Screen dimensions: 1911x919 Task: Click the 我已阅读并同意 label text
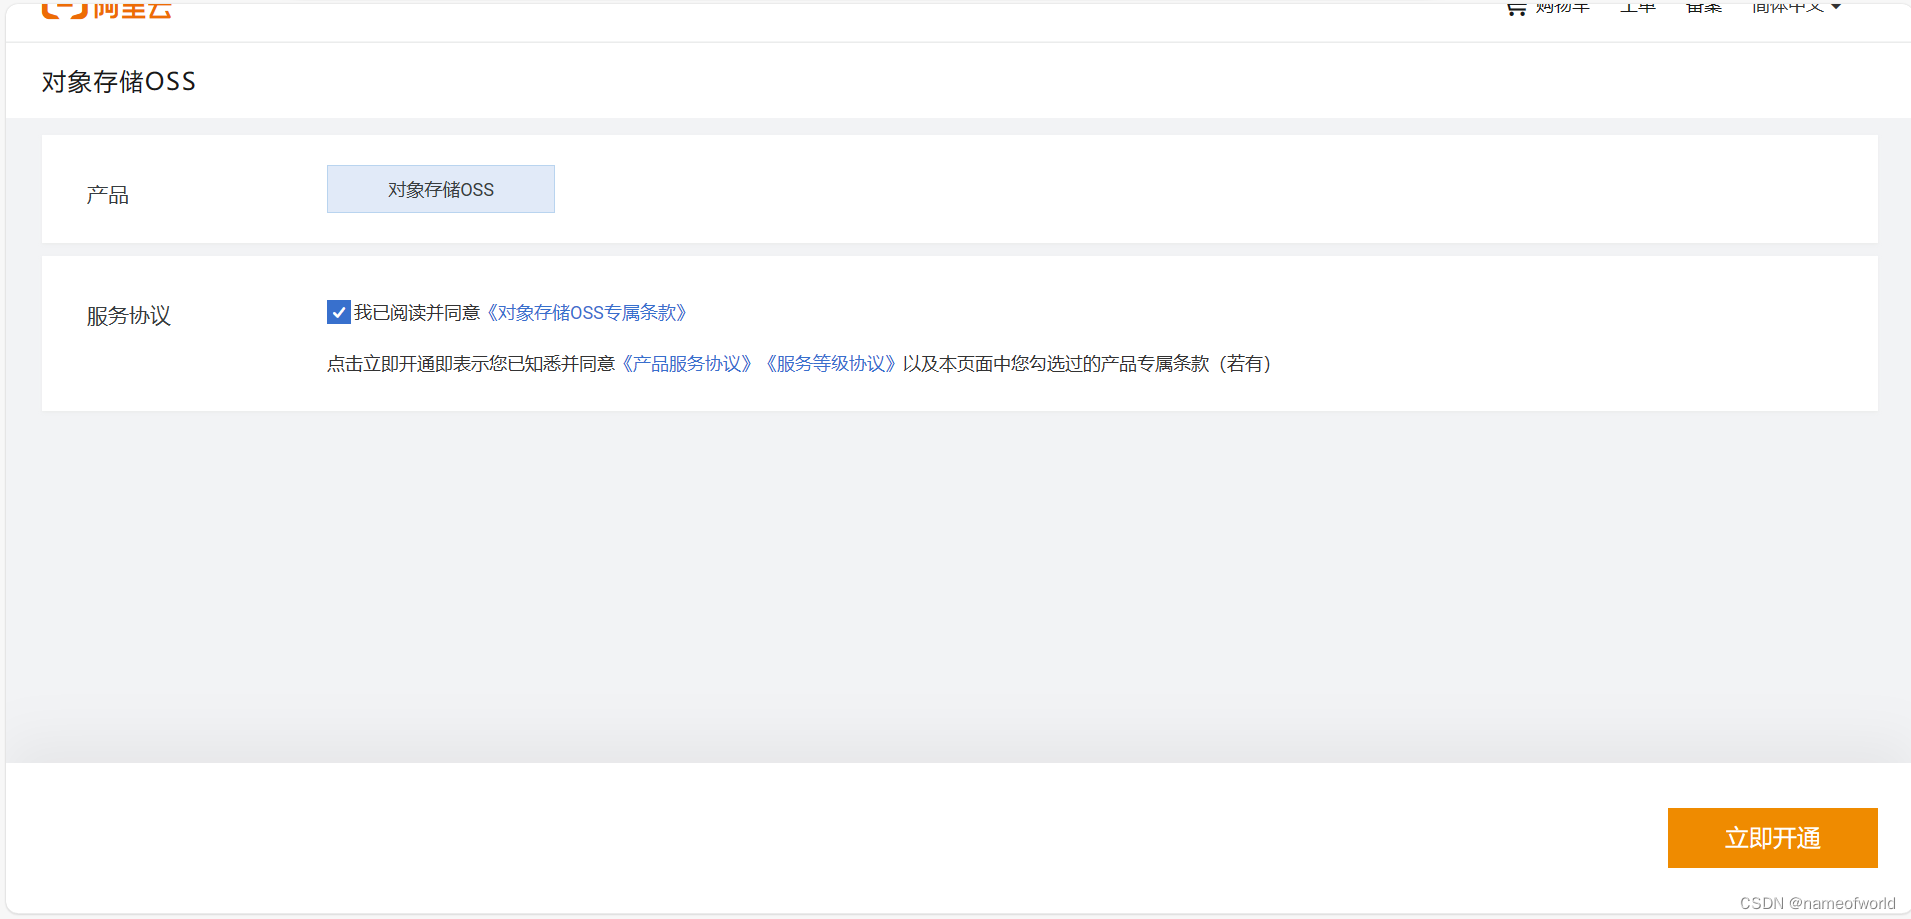(x=417, y=312)
